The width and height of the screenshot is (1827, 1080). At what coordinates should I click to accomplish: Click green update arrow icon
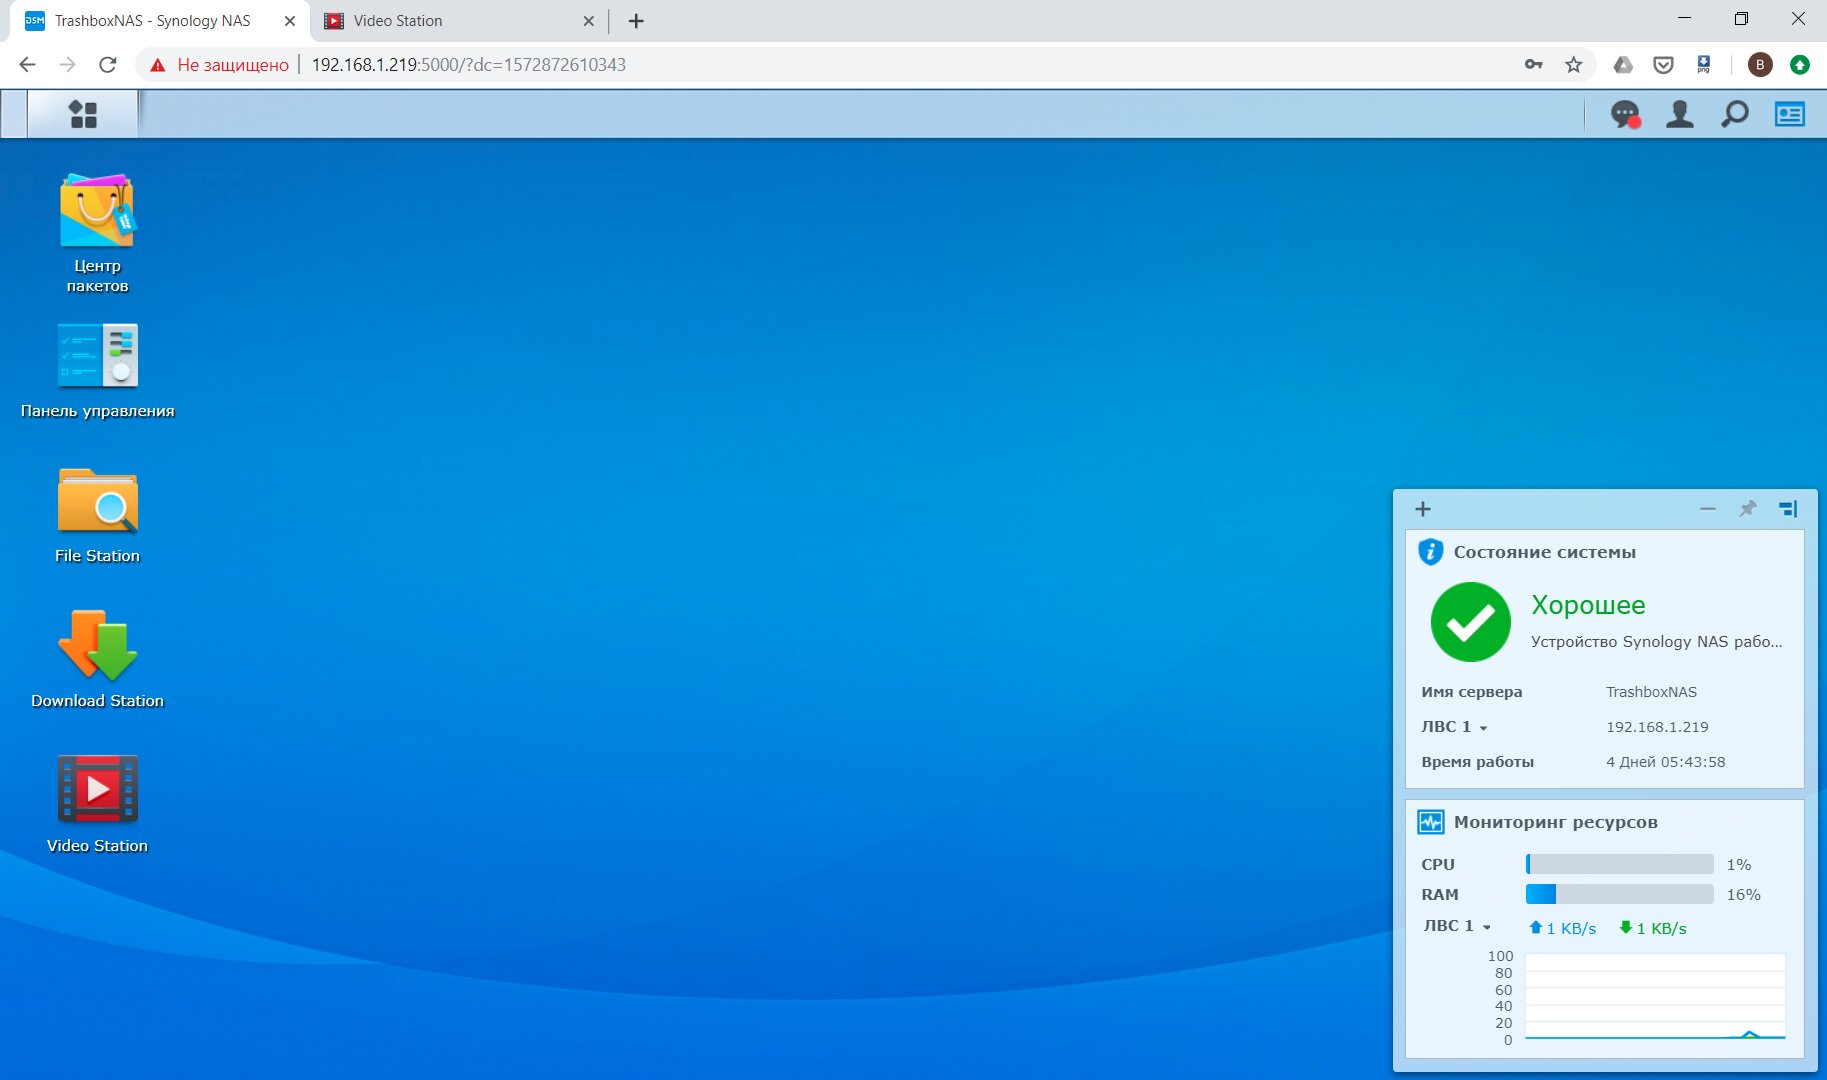[x=1800, y=65]
